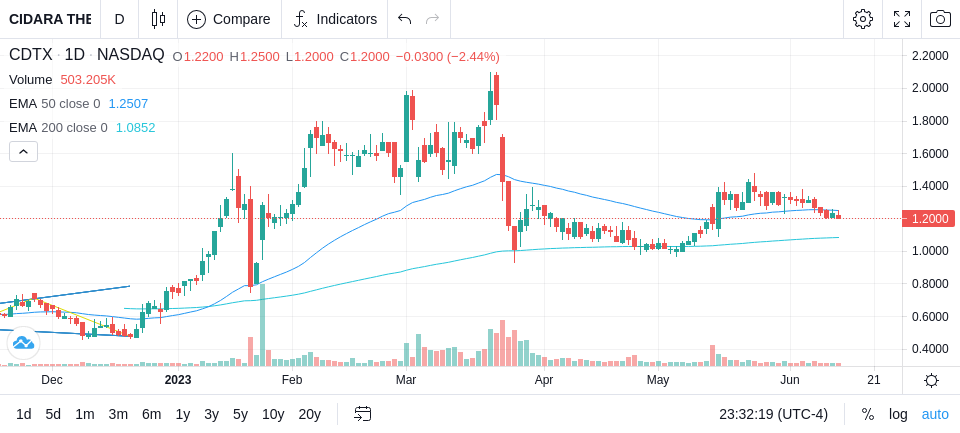
Task: Open the D interval dropdown
Action: 119,19
